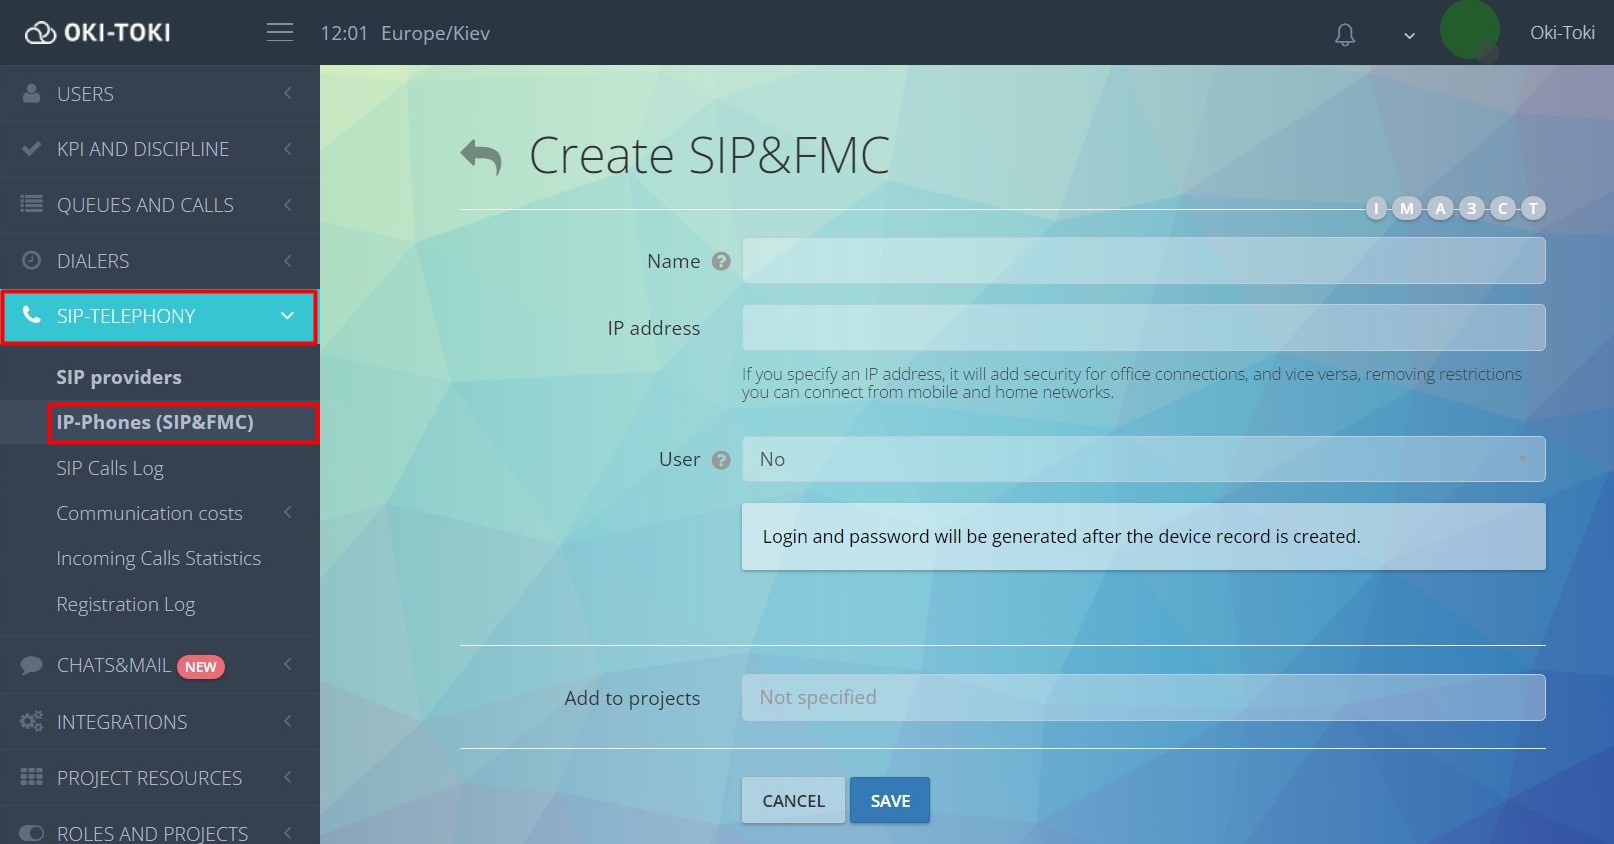Viewport: 1614px width, 844px height.
Task: Focus the IP address input field
Action: click(x=1143, y=328)
